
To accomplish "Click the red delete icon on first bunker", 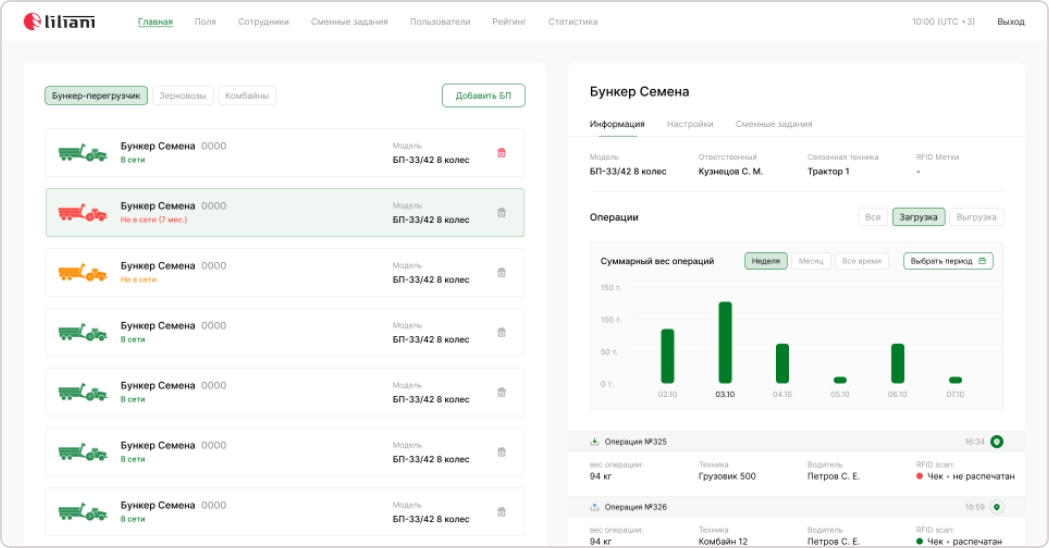I will click(501, 153).
